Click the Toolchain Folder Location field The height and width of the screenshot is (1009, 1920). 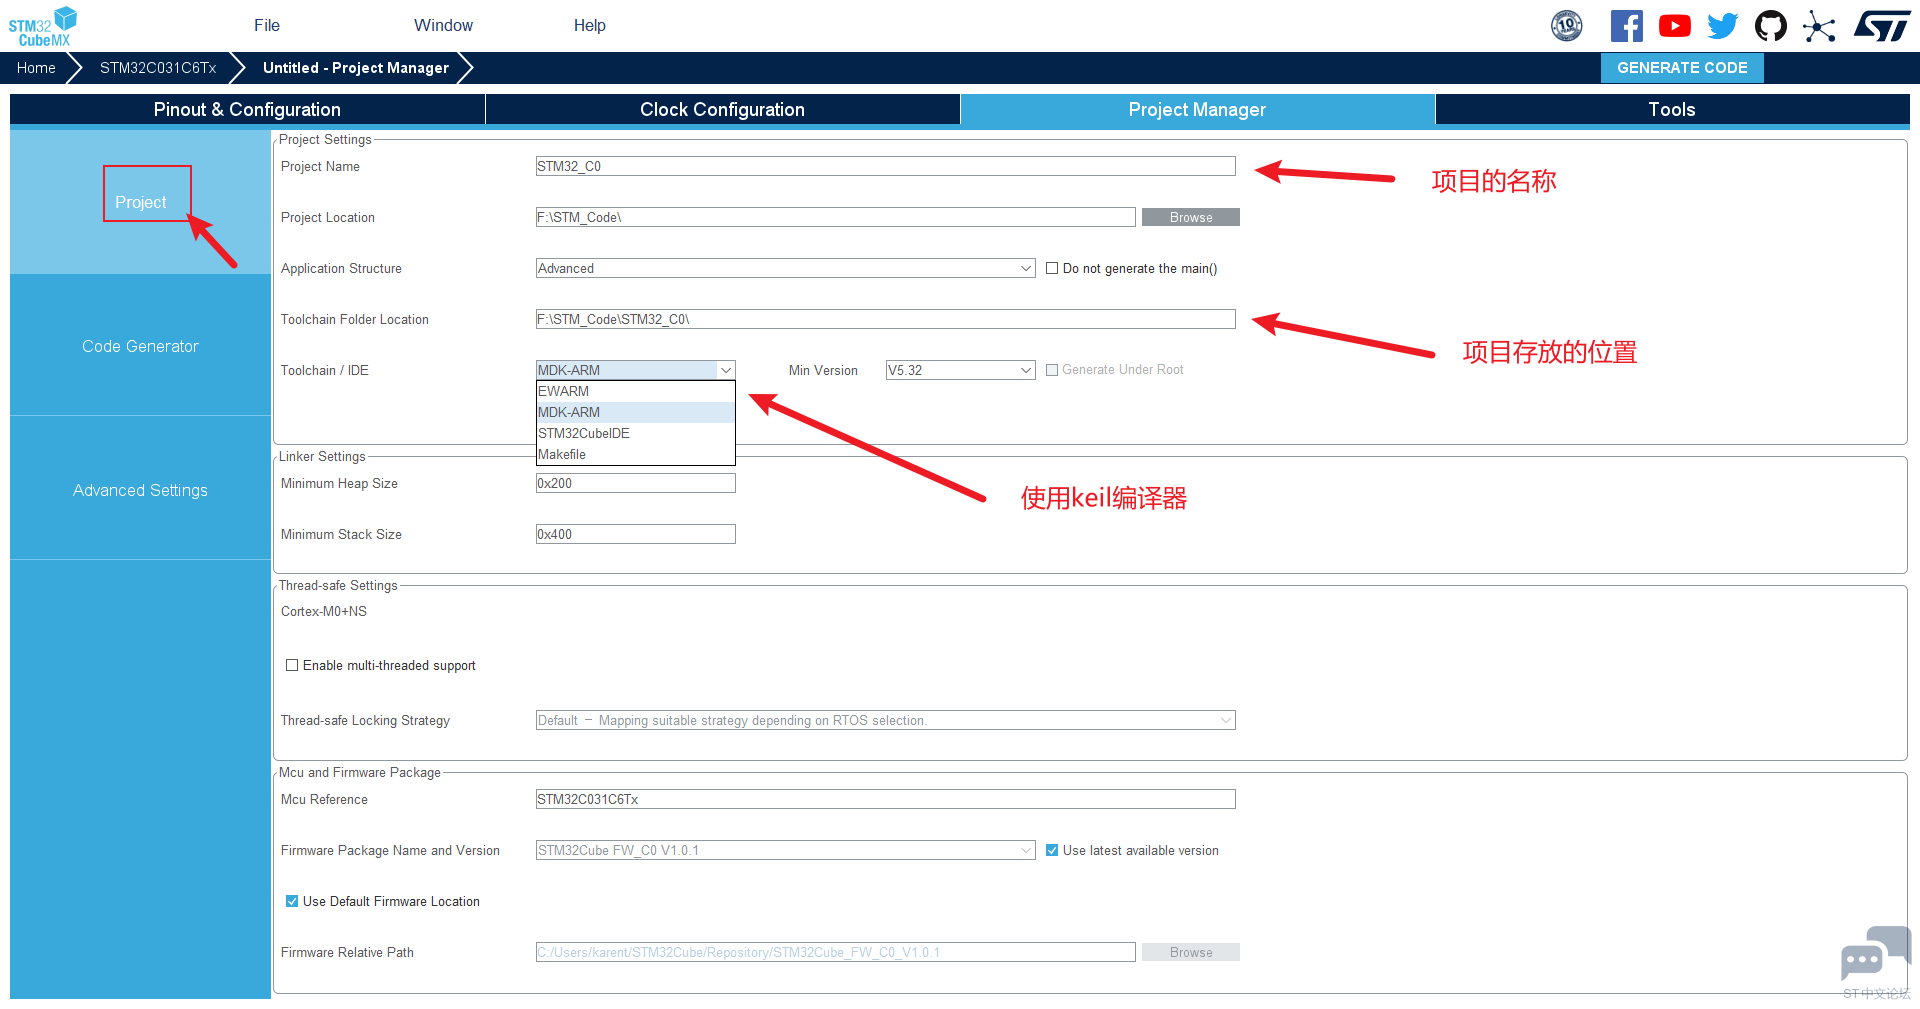tap(885, 319)
